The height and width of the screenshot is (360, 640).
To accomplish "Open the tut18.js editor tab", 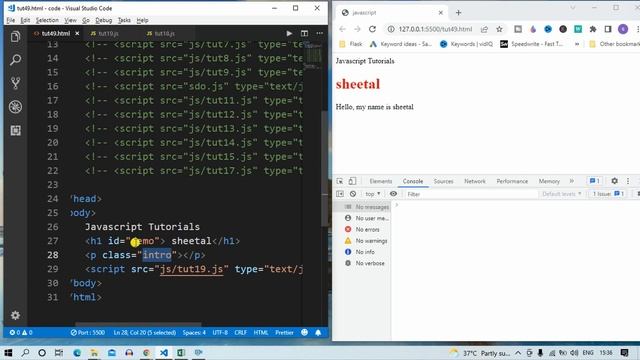I will [164, 33].
